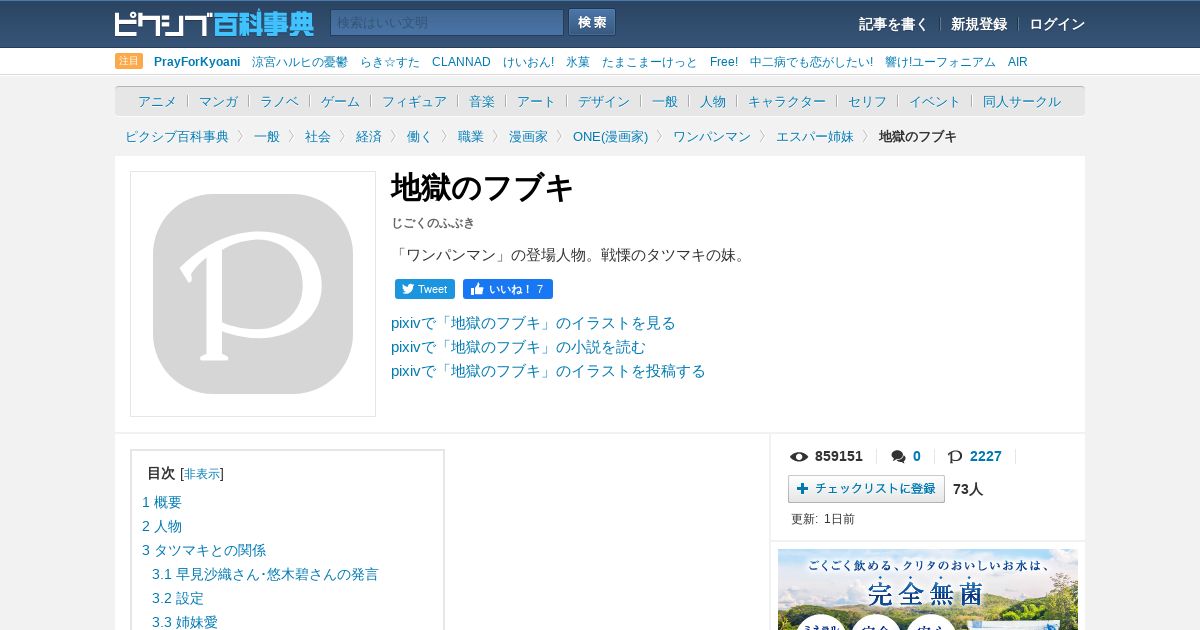Select the キャラクター category menu

pyautogui.click(x=787, y=101)
